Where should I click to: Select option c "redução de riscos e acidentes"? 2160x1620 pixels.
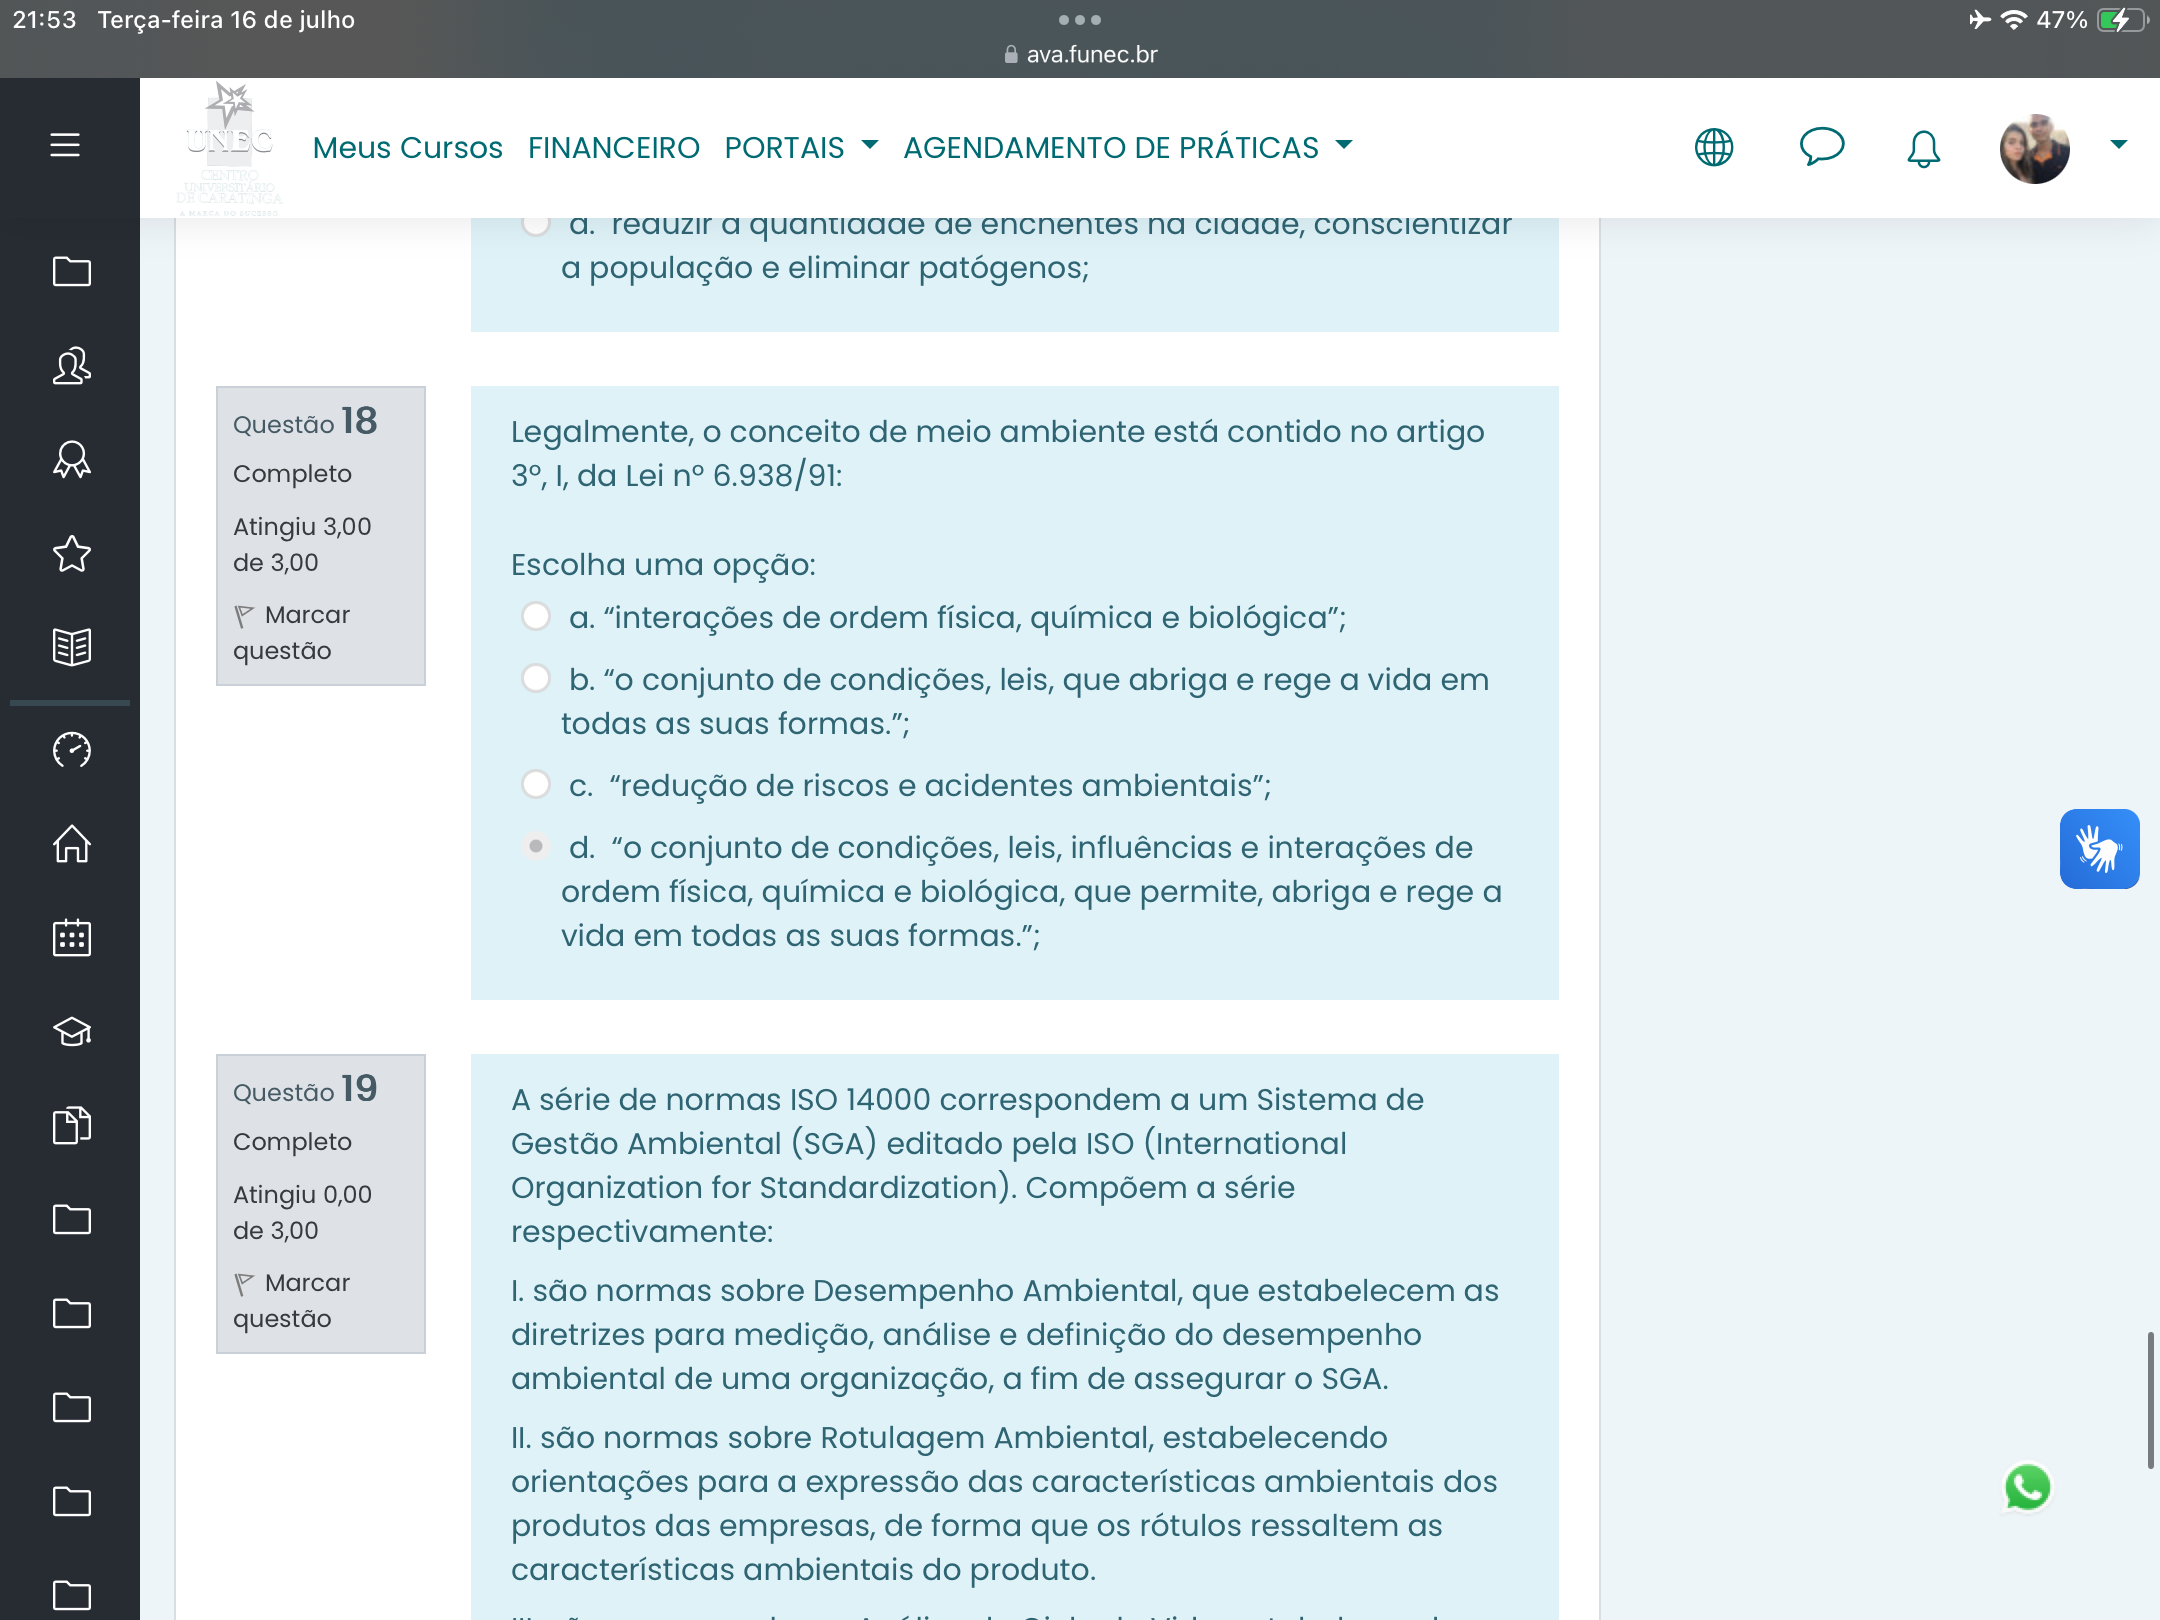(x=536, y=784)
